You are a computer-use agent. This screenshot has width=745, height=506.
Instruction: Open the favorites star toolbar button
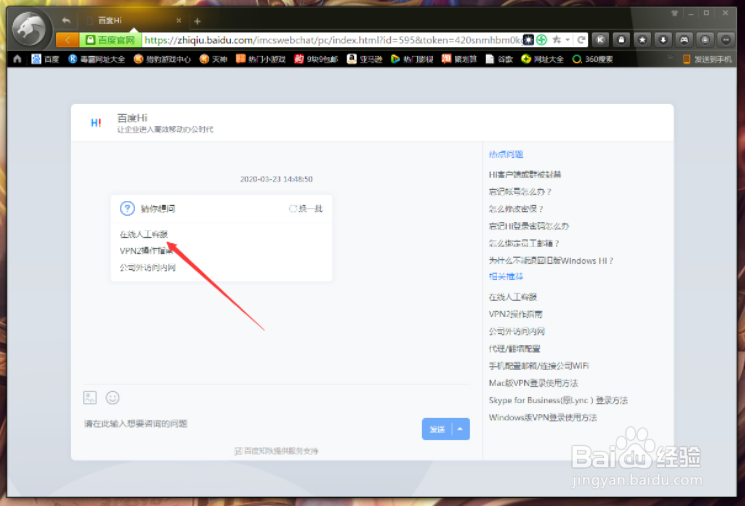642,40
